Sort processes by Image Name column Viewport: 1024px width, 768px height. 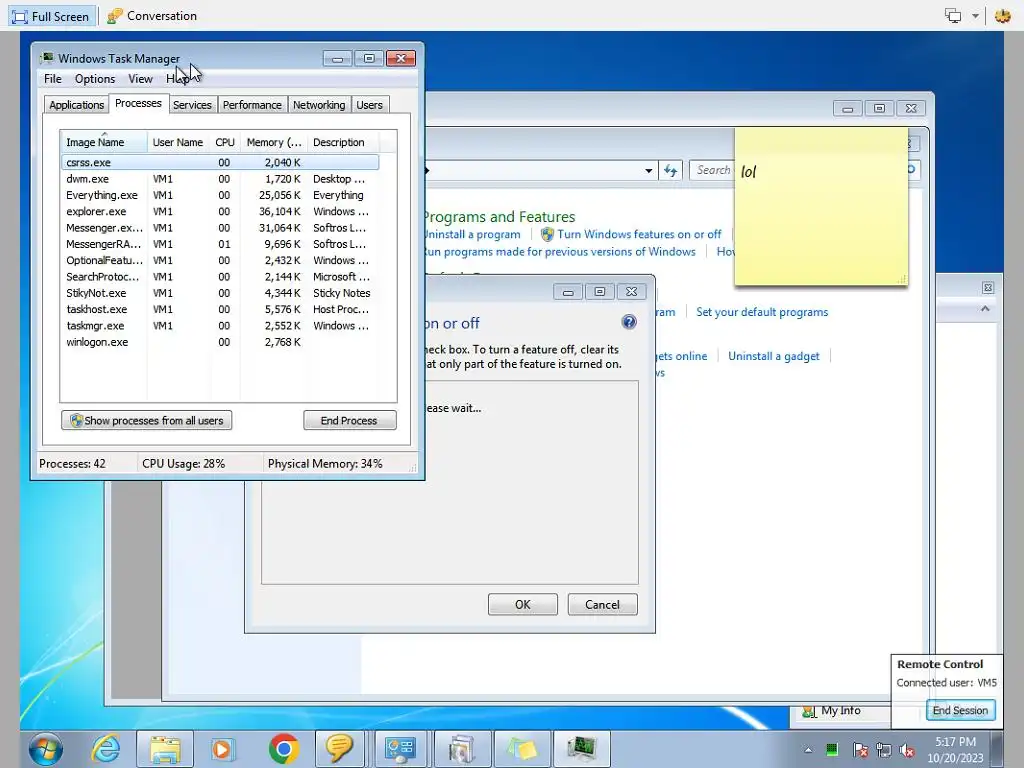point(104,142)
